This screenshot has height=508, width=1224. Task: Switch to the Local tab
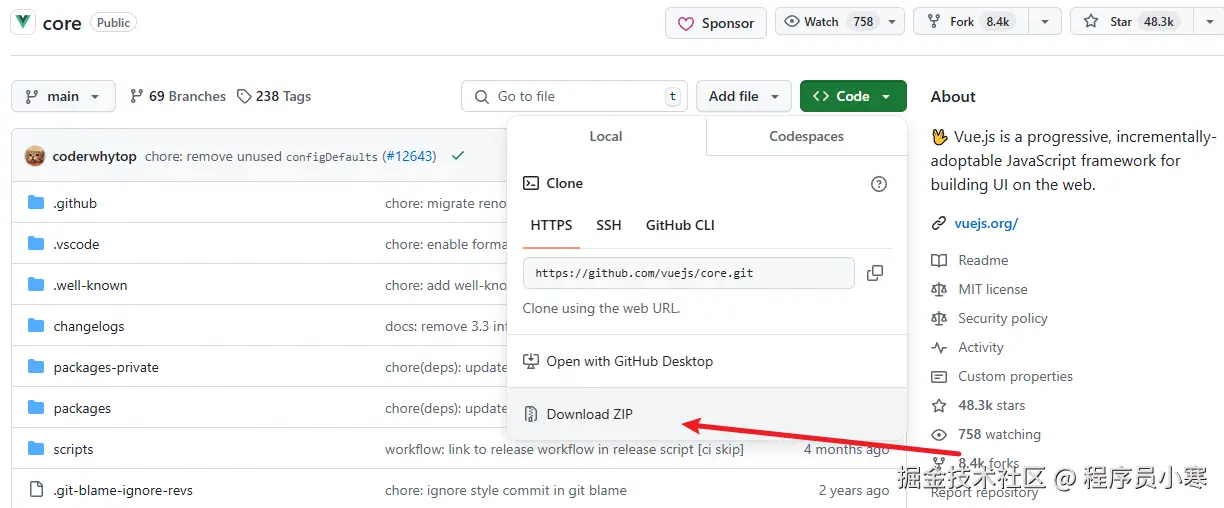[606, 136]
